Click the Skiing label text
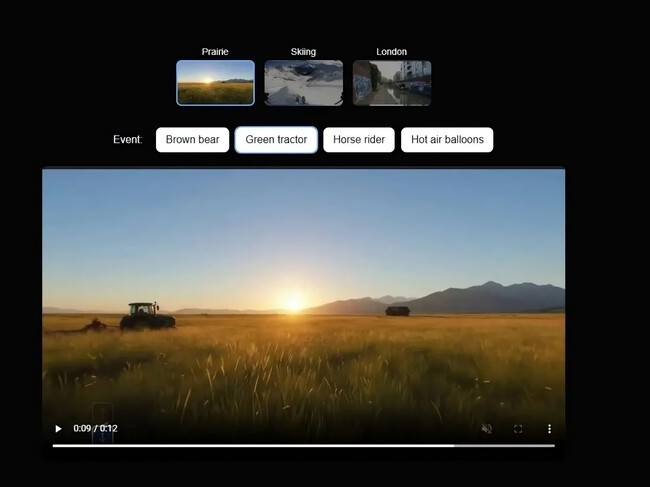The width and height of the screenshot is (650, 487). point(303,52)
